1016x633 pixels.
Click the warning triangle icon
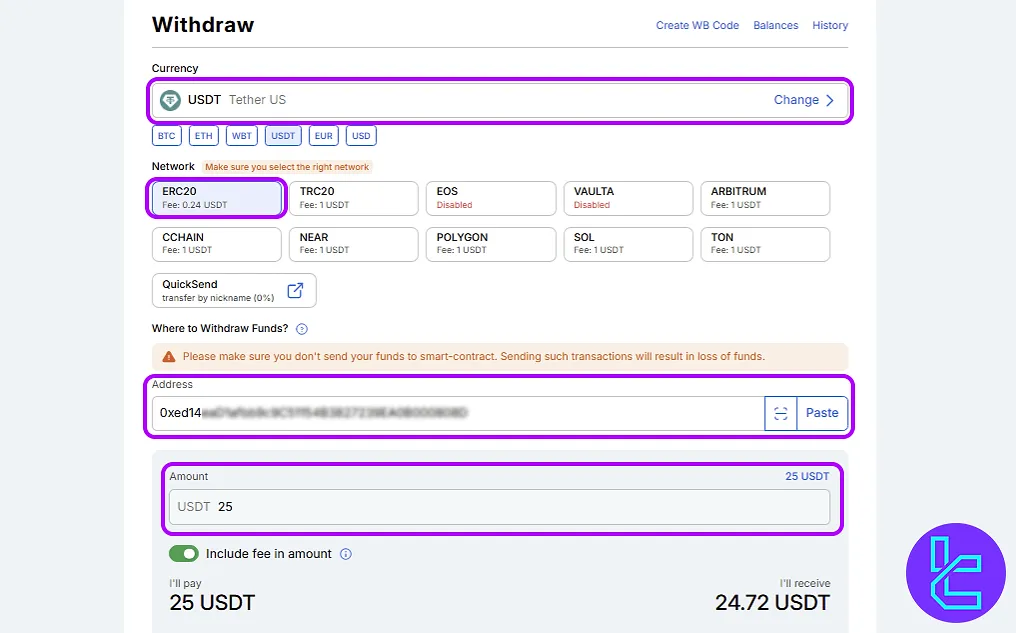tap(168, 356)
